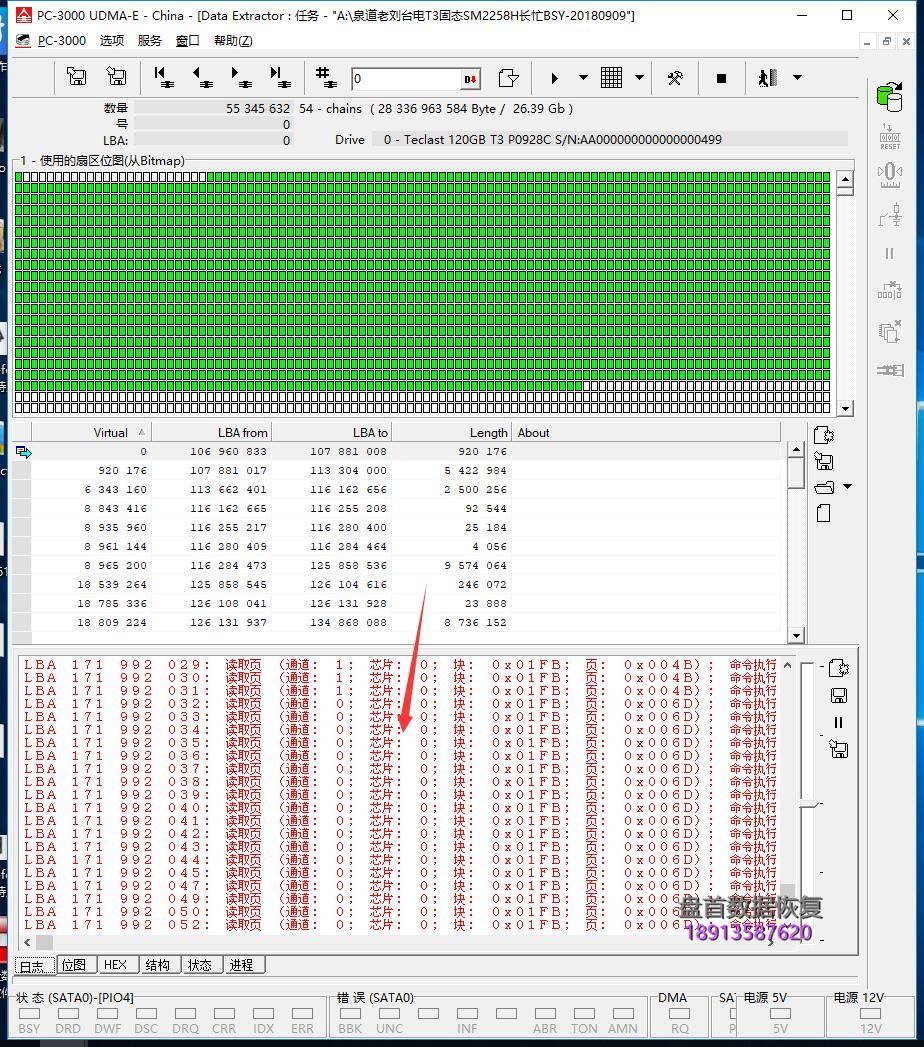Viewport: 924px width, 1047px height.
Task: Open the 服务 menu
Action: [149, 40]
